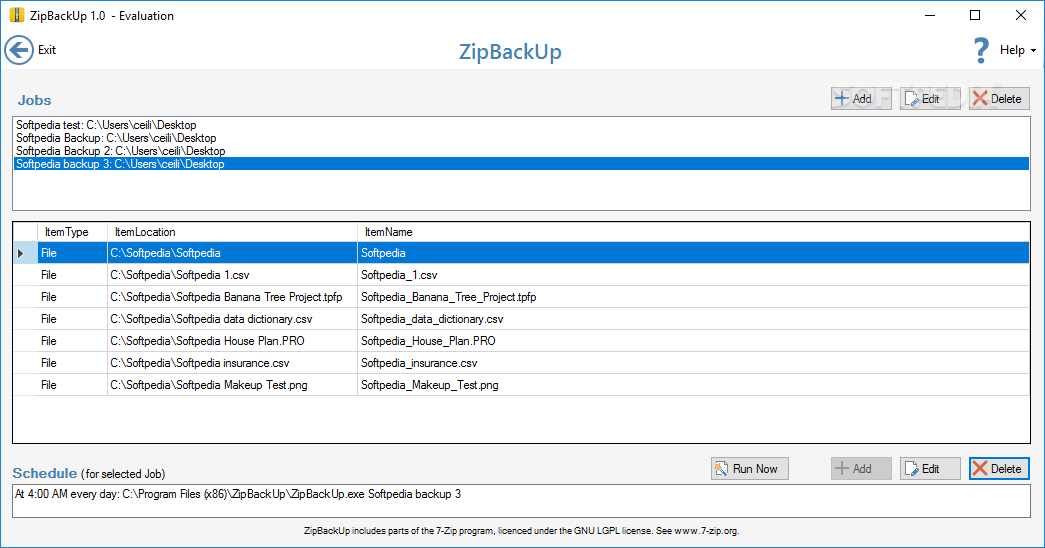This screenshot has width=1045, height=548.
Task: Edit the schedule for the selected job
Action: pos(930,469)
